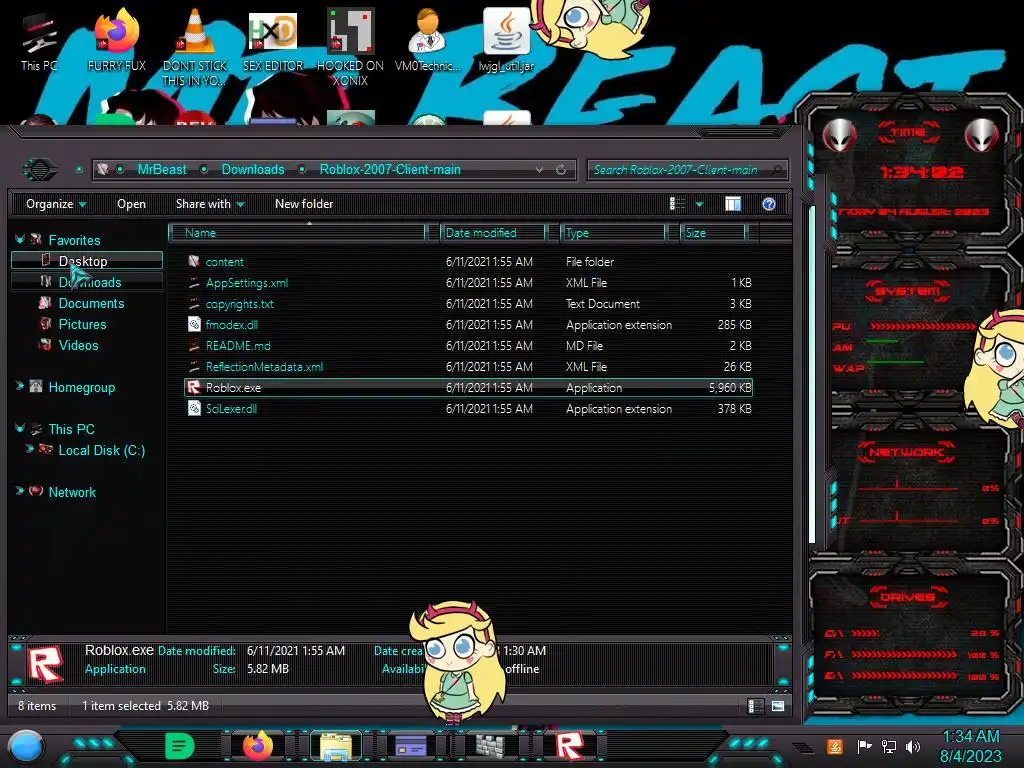The height and width of the screenshot is (768, 1024).
Task: Open the Organize dropdown menu
Action: (56, 204)
